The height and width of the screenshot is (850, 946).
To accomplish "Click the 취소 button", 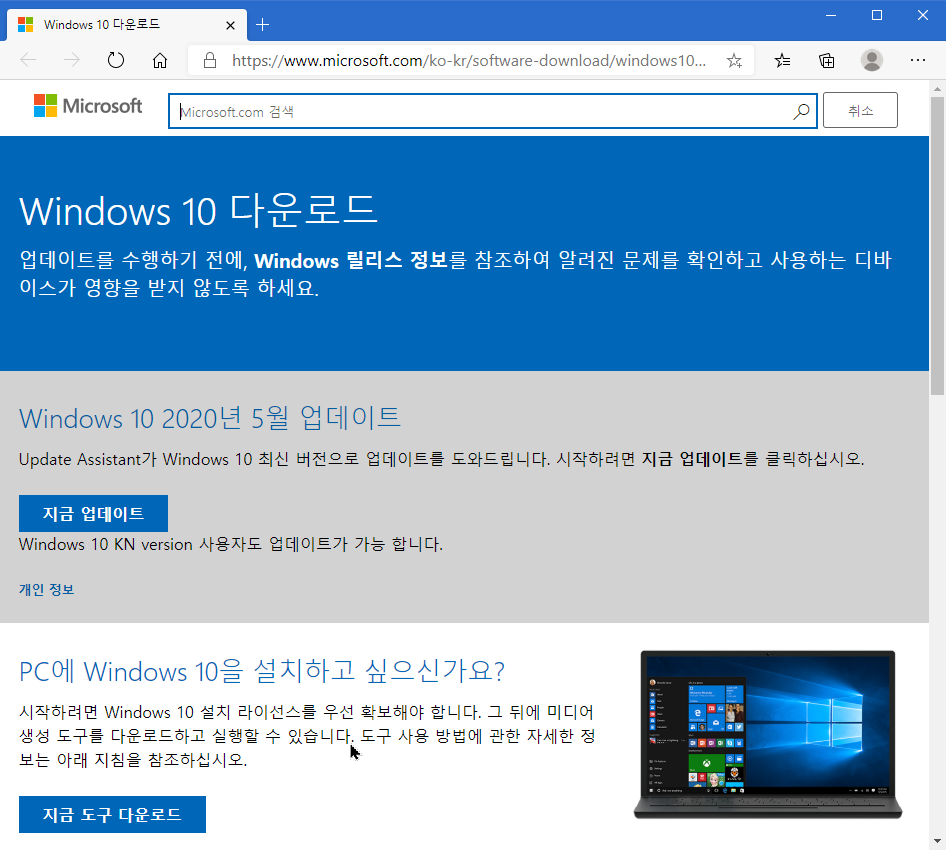I will (860, 110).
